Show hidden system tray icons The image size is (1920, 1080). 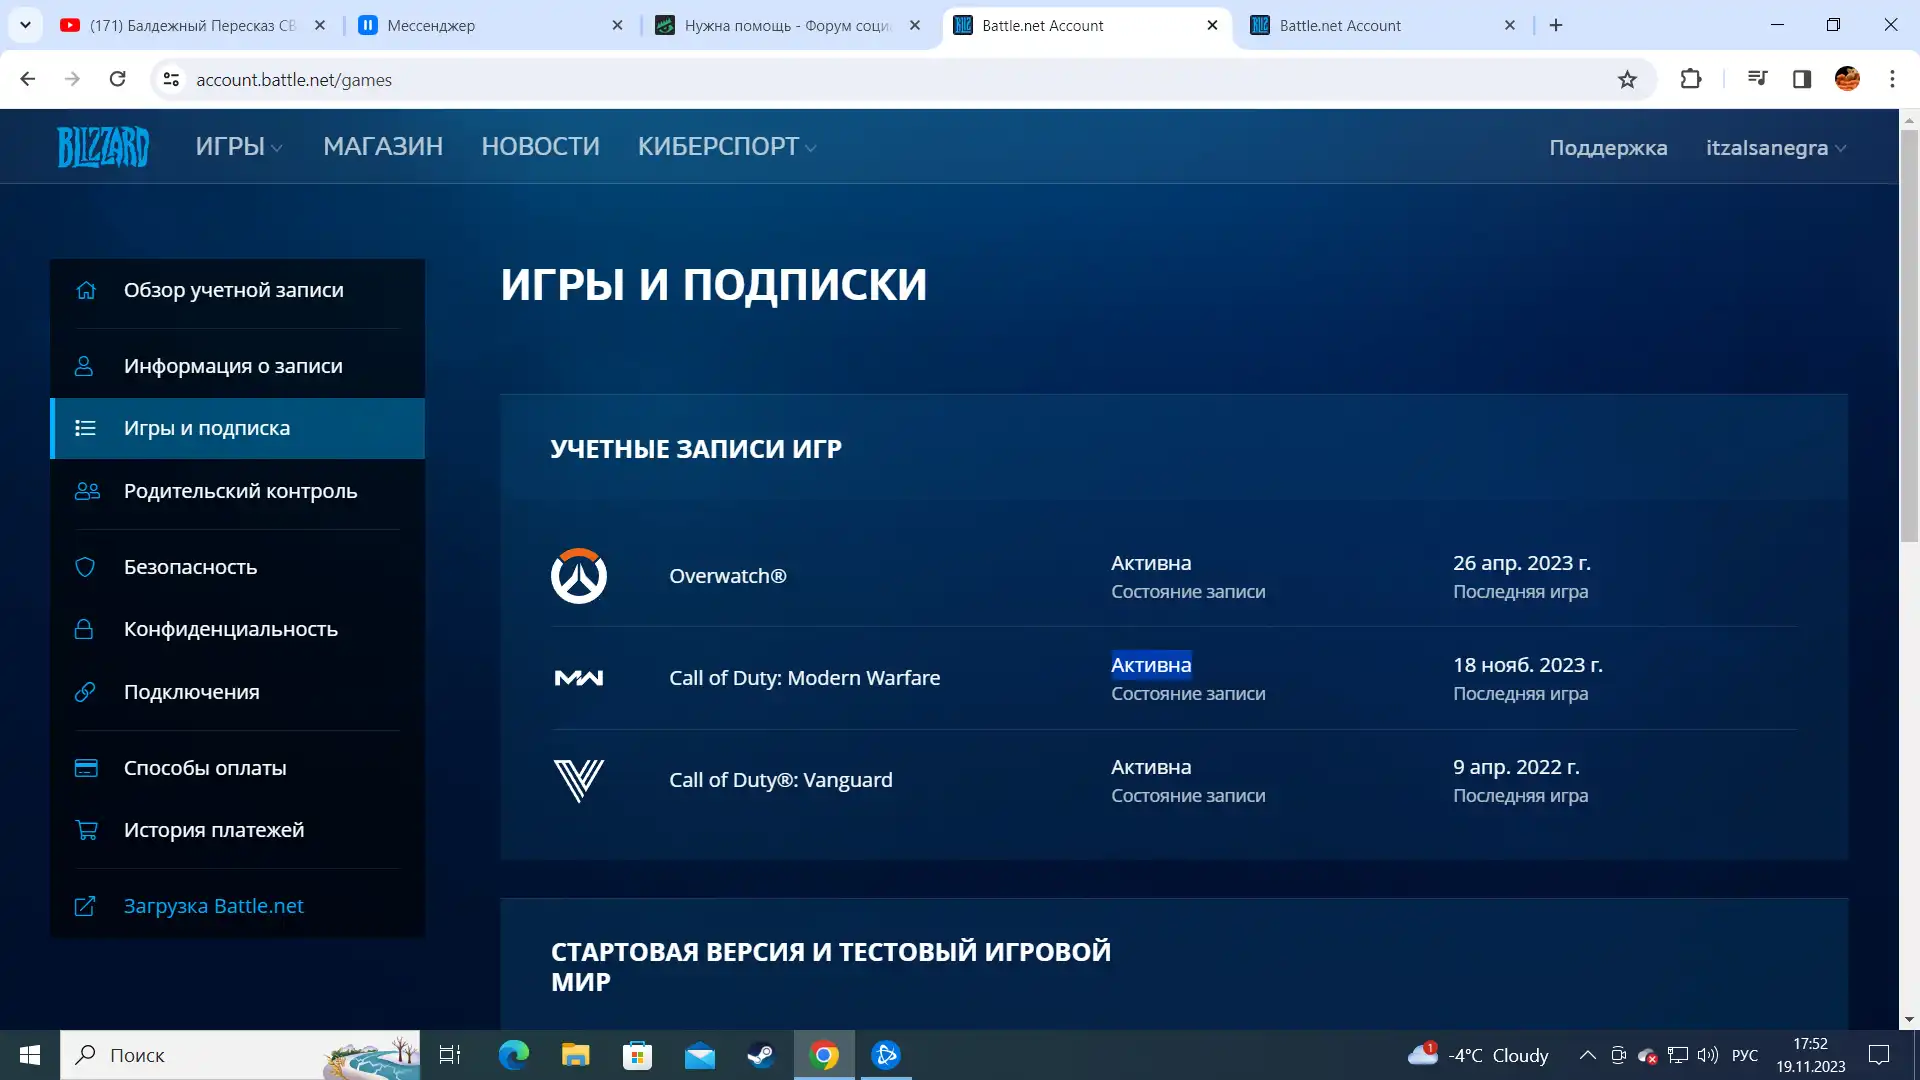[1587, 1055]
